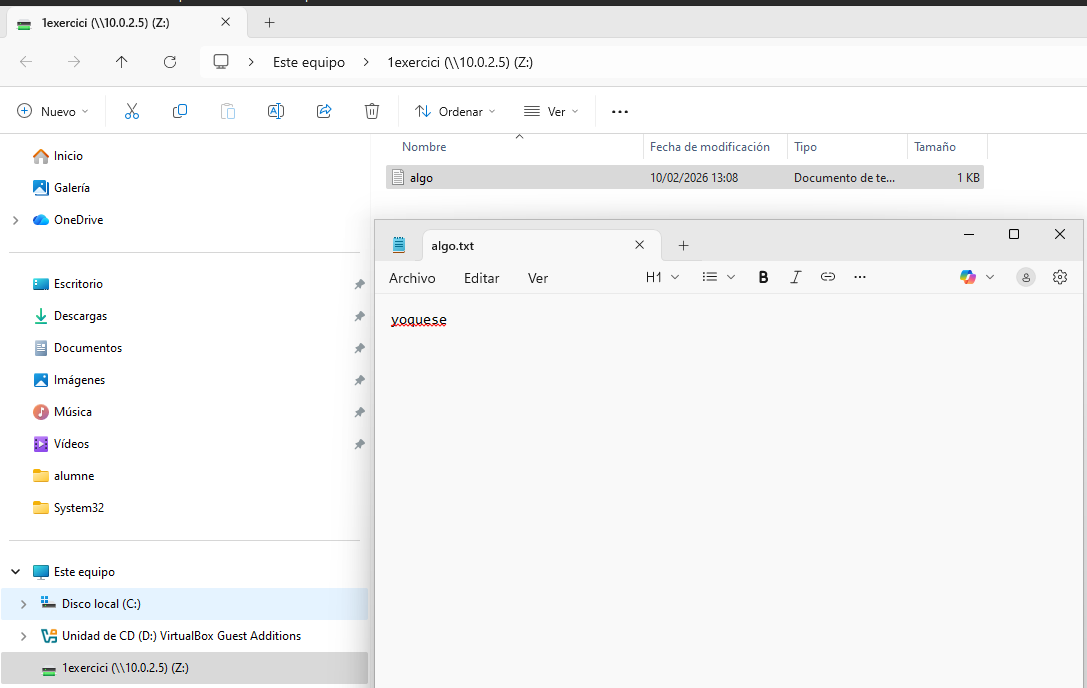Click the Delete trash can icon
This screenshot has width=1087, height=688.
(x=372, y=111)
